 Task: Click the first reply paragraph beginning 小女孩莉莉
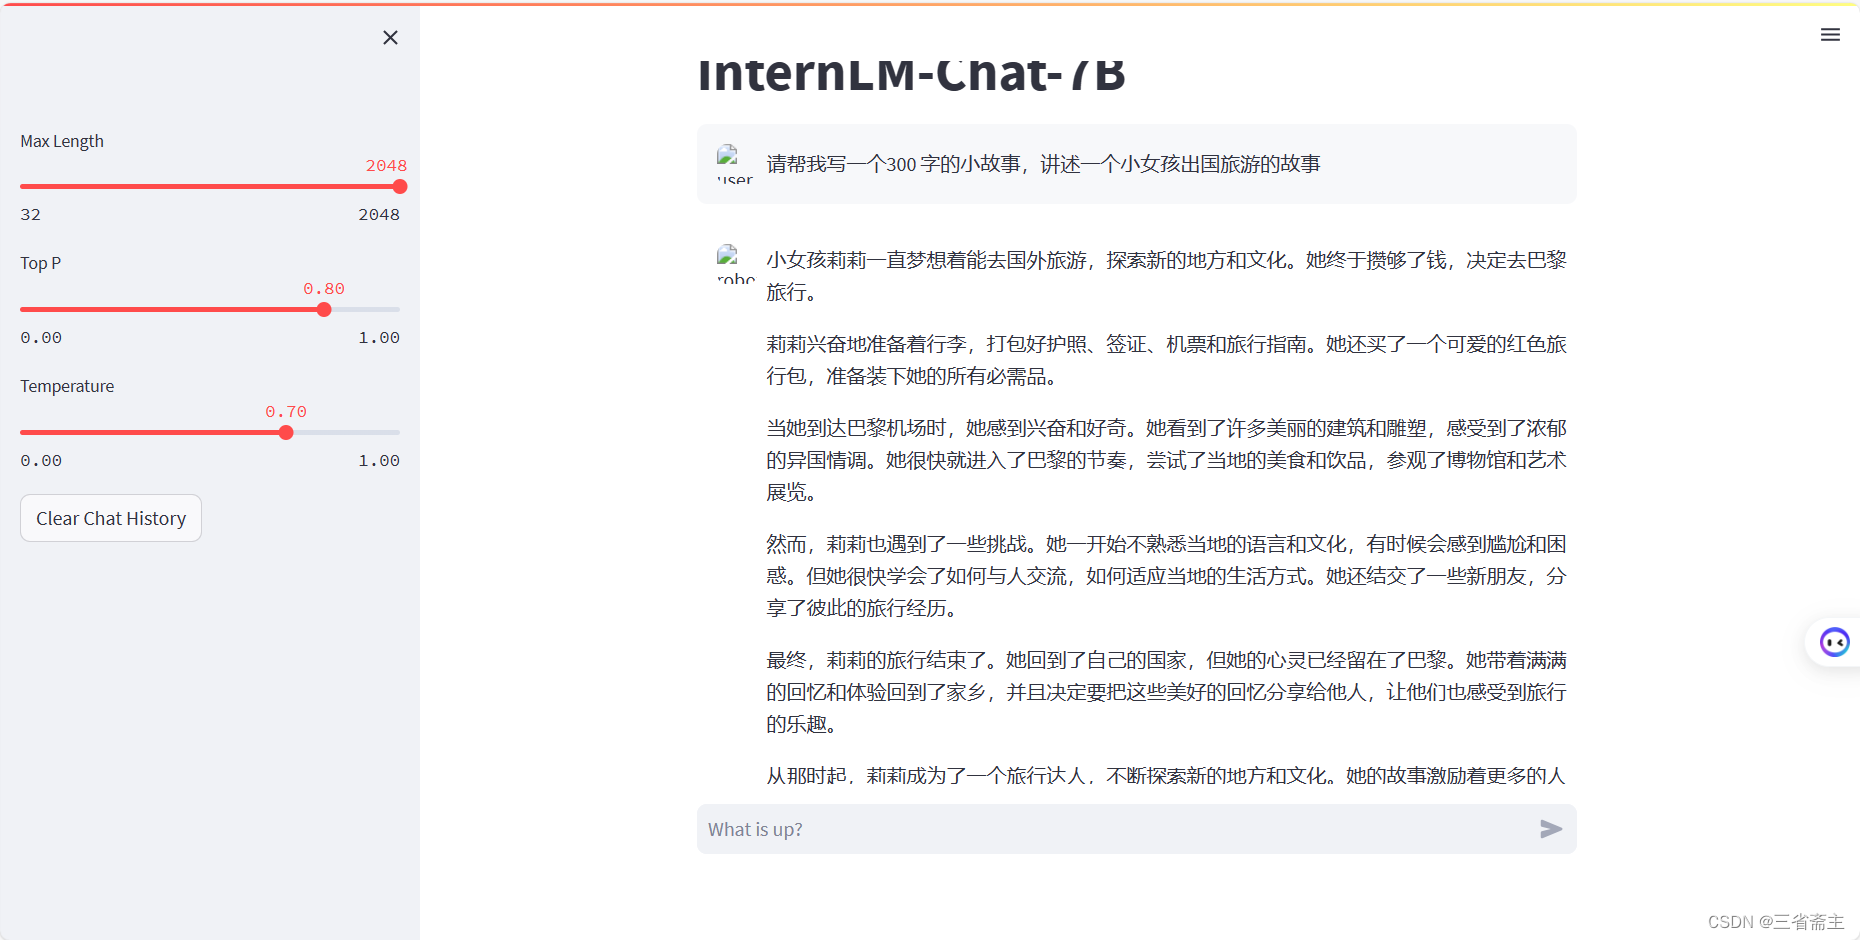pyautogui.click(x=1166, y=276)
